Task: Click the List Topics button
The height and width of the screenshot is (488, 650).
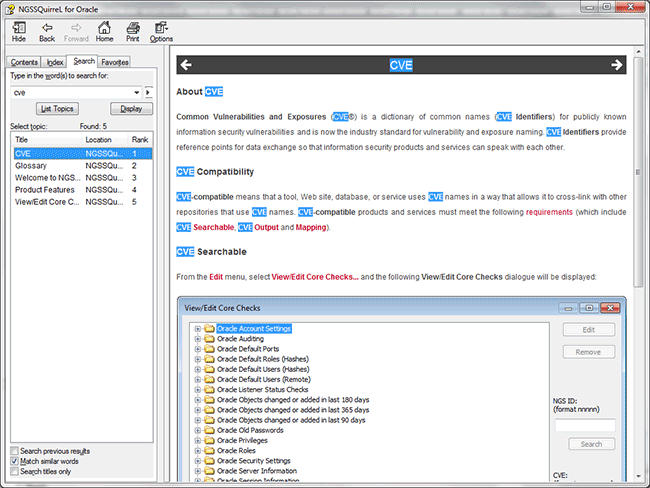Action: tap(57, 109)
